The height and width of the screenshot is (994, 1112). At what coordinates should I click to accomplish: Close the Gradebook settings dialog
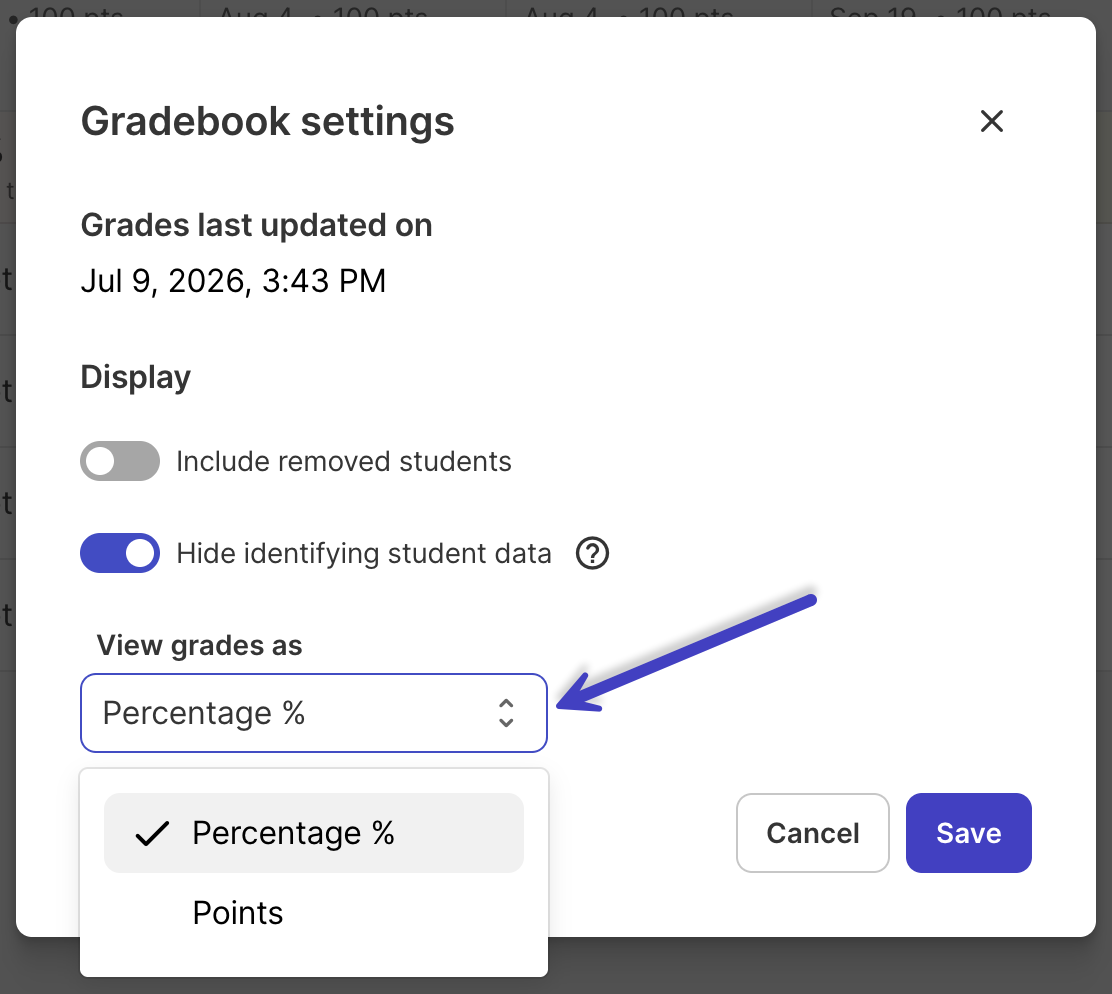point(991,121)
